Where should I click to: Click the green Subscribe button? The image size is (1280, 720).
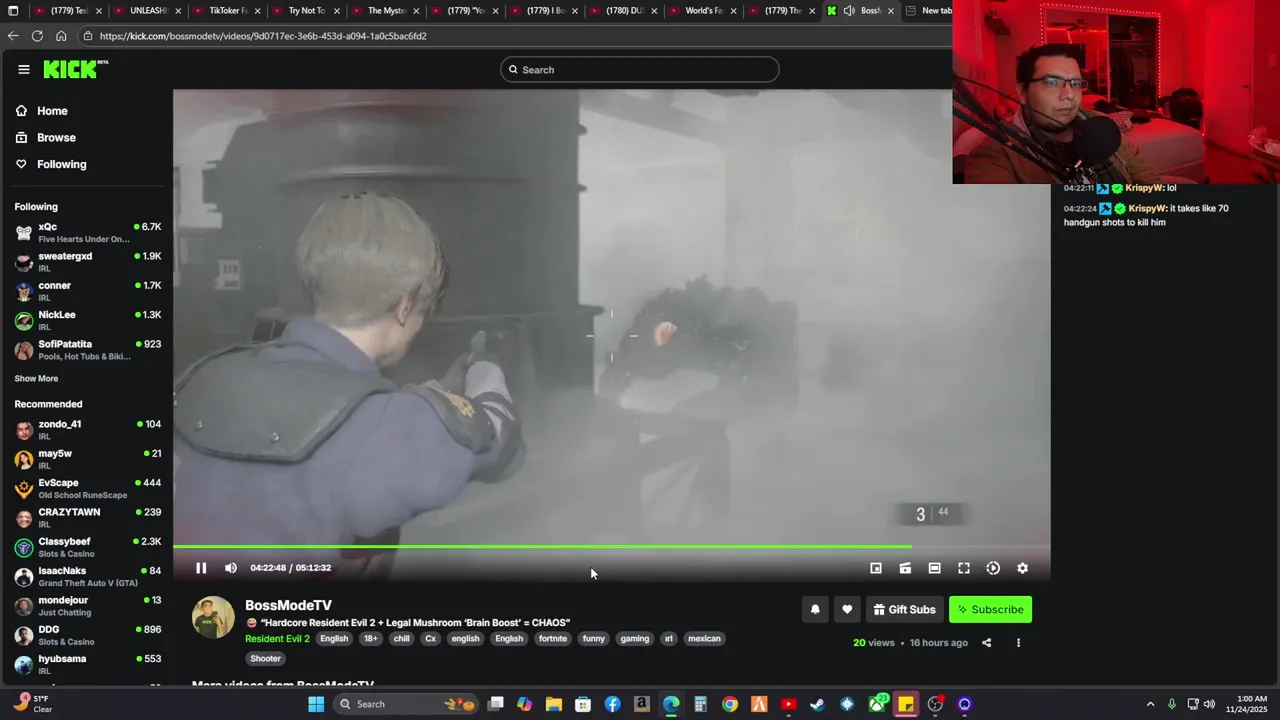point(990,610)
